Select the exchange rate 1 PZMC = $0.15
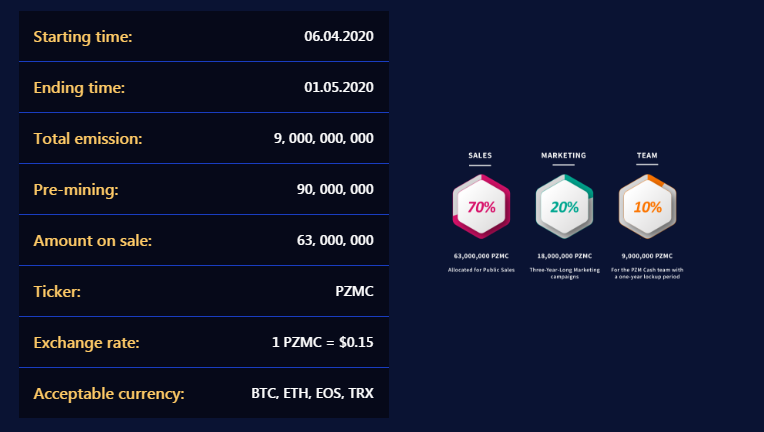Image resolution: width=764 pixels, height=432 pixels. [x=323, y=342]
